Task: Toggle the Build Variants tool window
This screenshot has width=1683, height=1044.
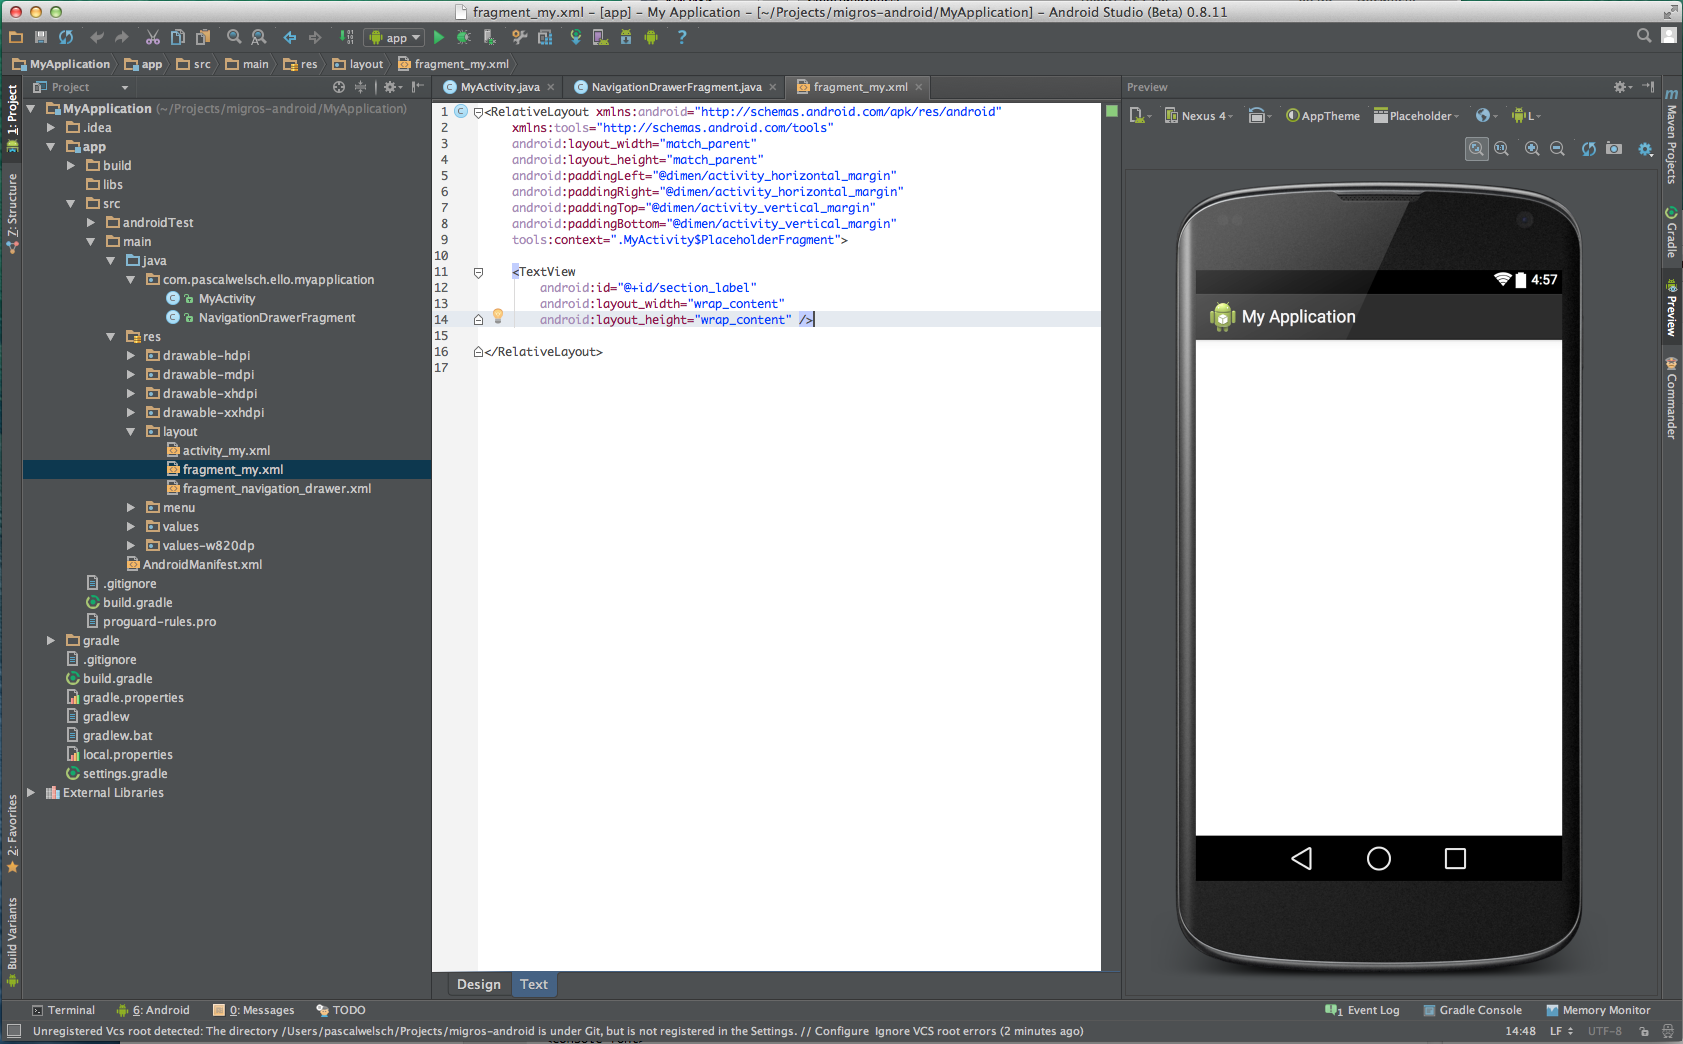Action: point(12,942)
